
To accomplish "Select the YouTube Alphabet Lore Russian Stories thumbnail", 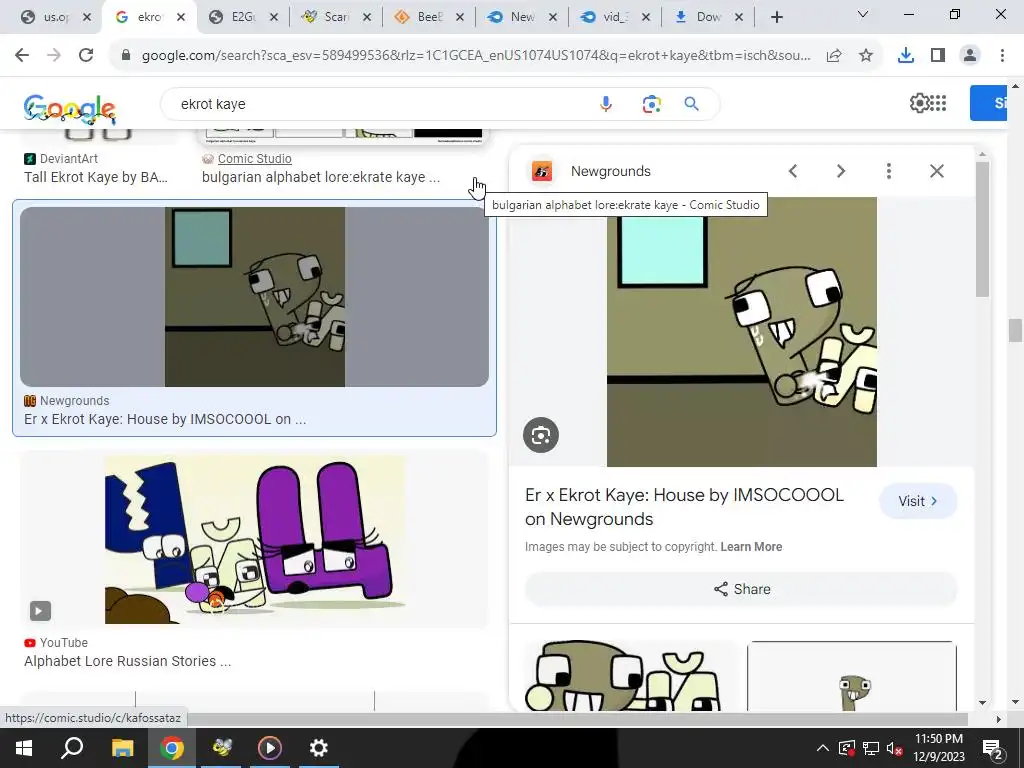I will pyautogui.click(x=254, y=540).
